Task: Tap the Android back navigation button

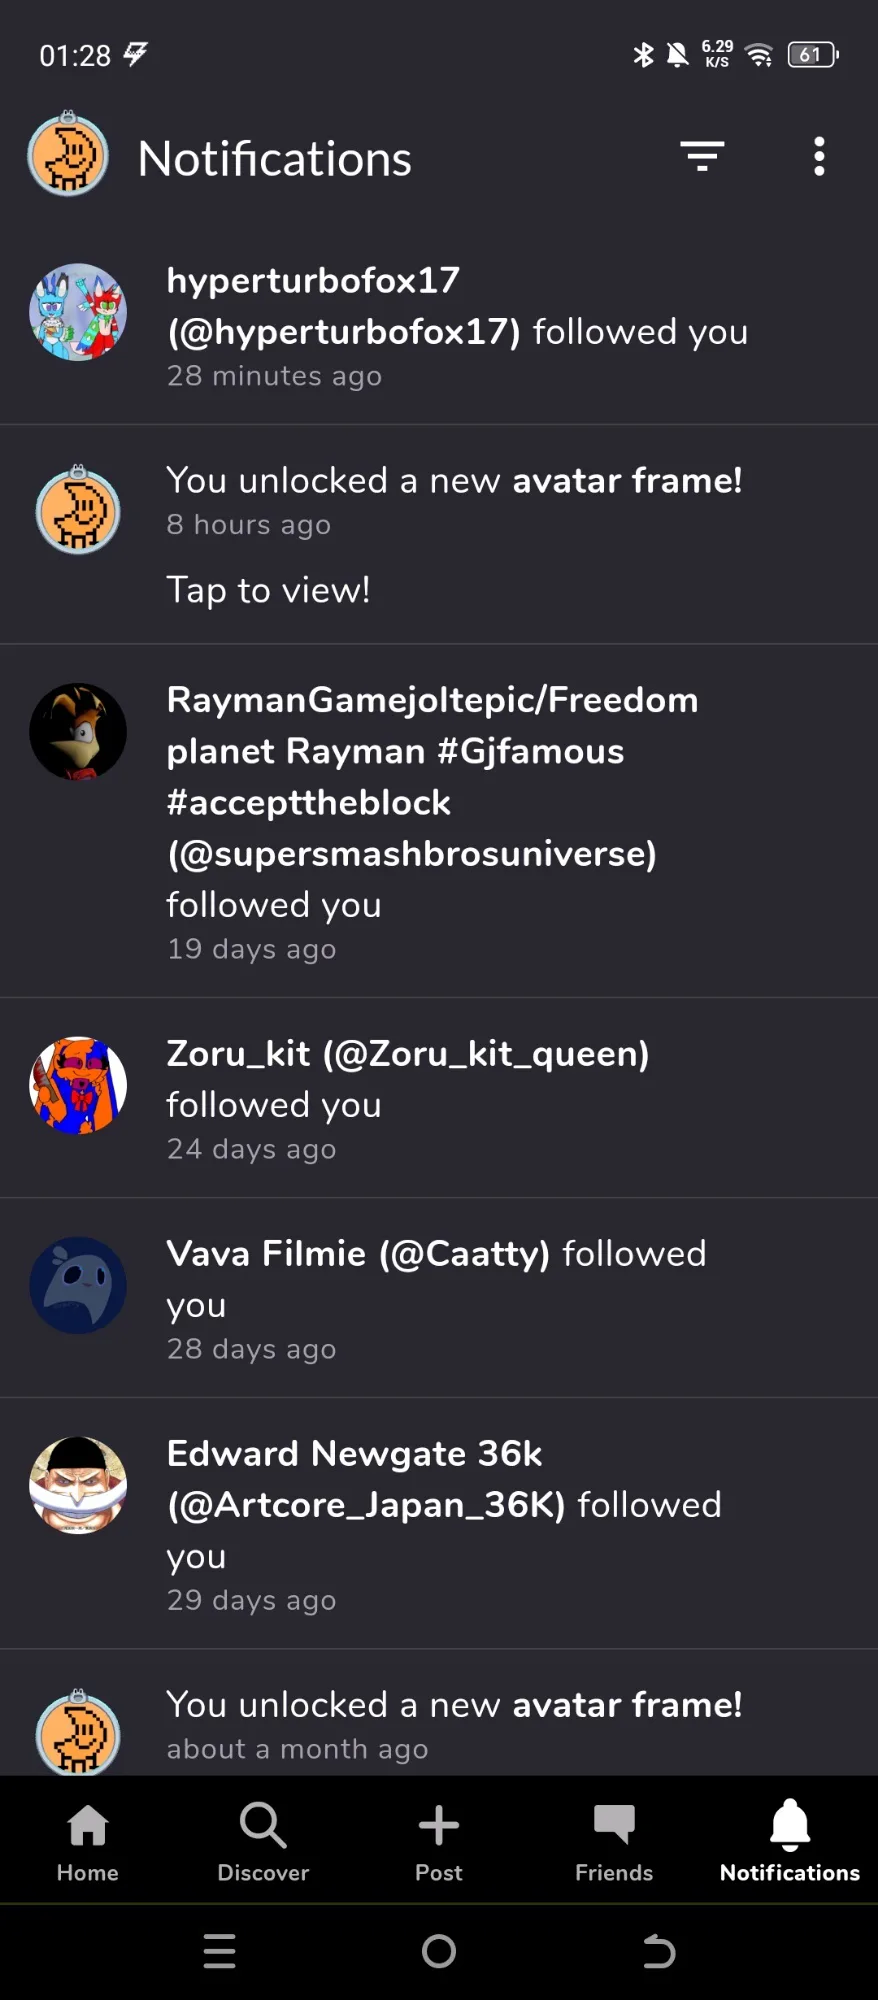Action: coord(658,1951)
